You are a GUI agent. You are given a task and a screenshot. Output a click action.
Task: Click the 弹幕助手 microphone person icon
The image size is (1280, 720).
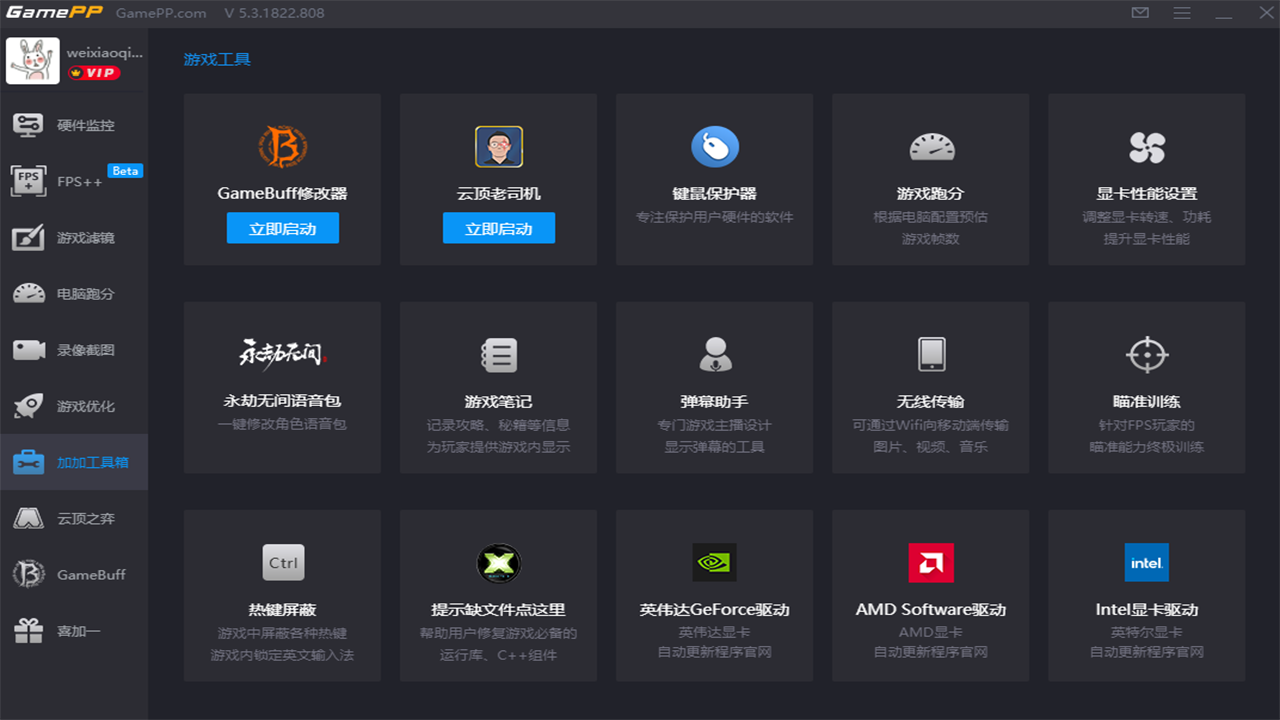pyautogui.click(x=714, y=354)
